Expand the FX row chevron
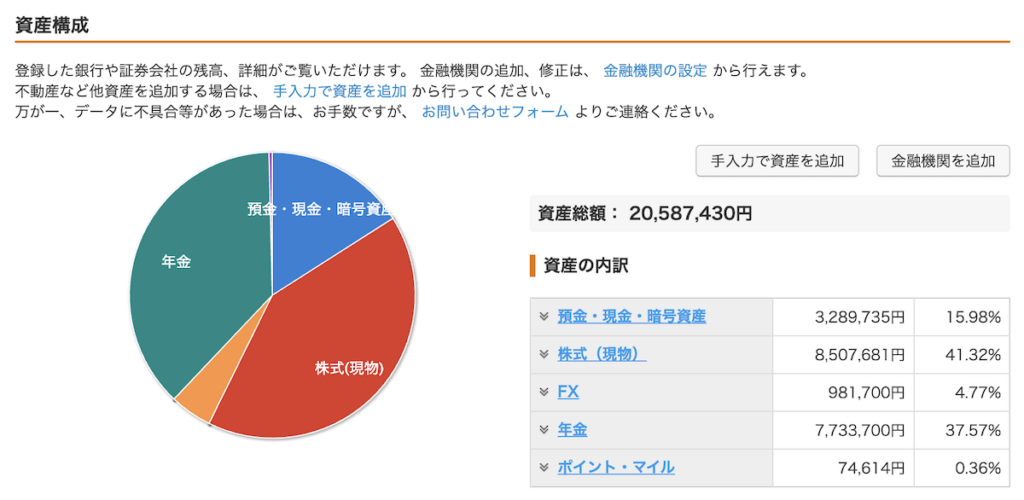Screen dimensions: 1024x500 (544, 392)
